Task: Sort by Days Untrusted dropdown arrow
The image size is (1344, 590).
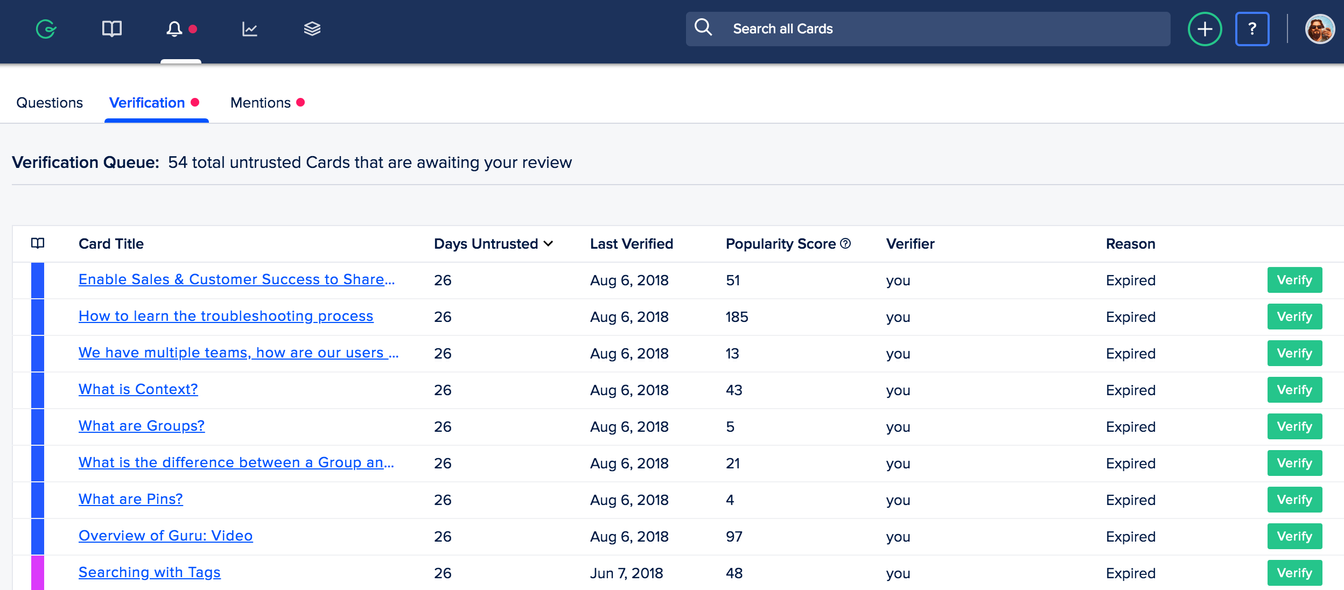Action: coord(548,244)
